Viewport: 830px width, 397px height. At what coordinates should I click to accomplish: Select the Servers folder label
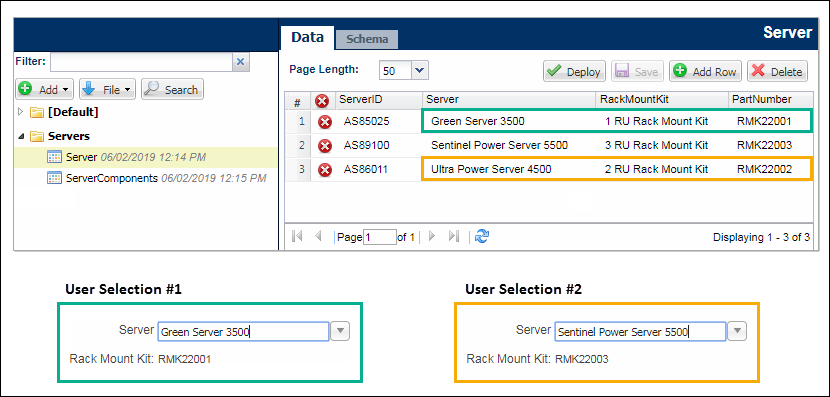tap(69, 136)
